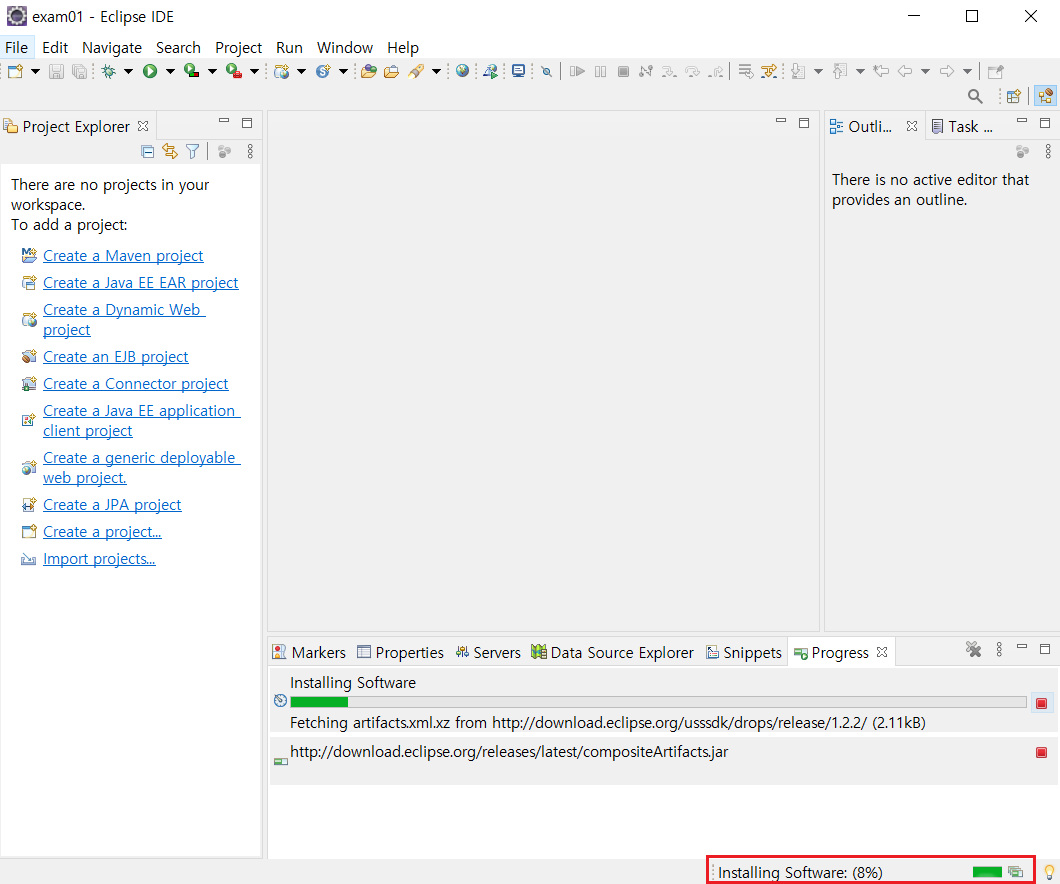Viewport: 1060px width, 884px height.
Task: Toggle the Java EE perspective button
Action: point(1045,97)
